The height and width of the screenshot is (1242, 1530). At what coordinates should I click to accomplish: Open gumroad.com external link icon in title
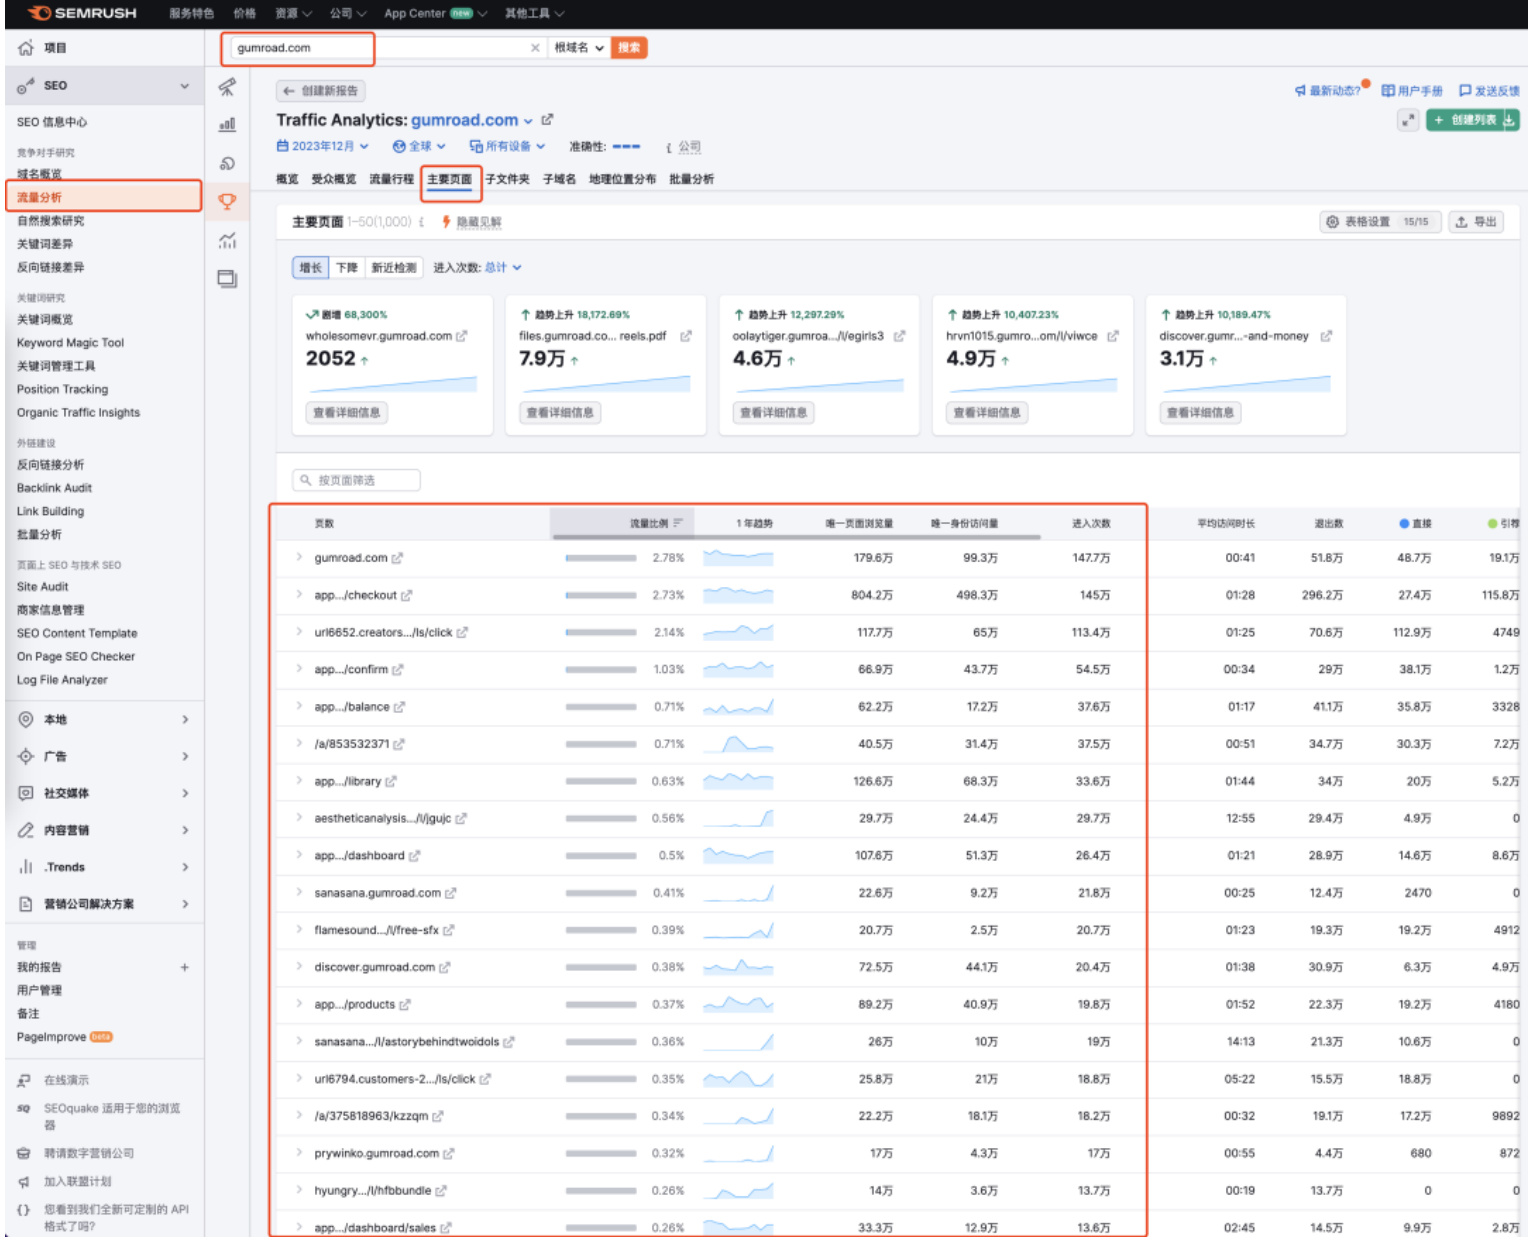pos(547,120)
